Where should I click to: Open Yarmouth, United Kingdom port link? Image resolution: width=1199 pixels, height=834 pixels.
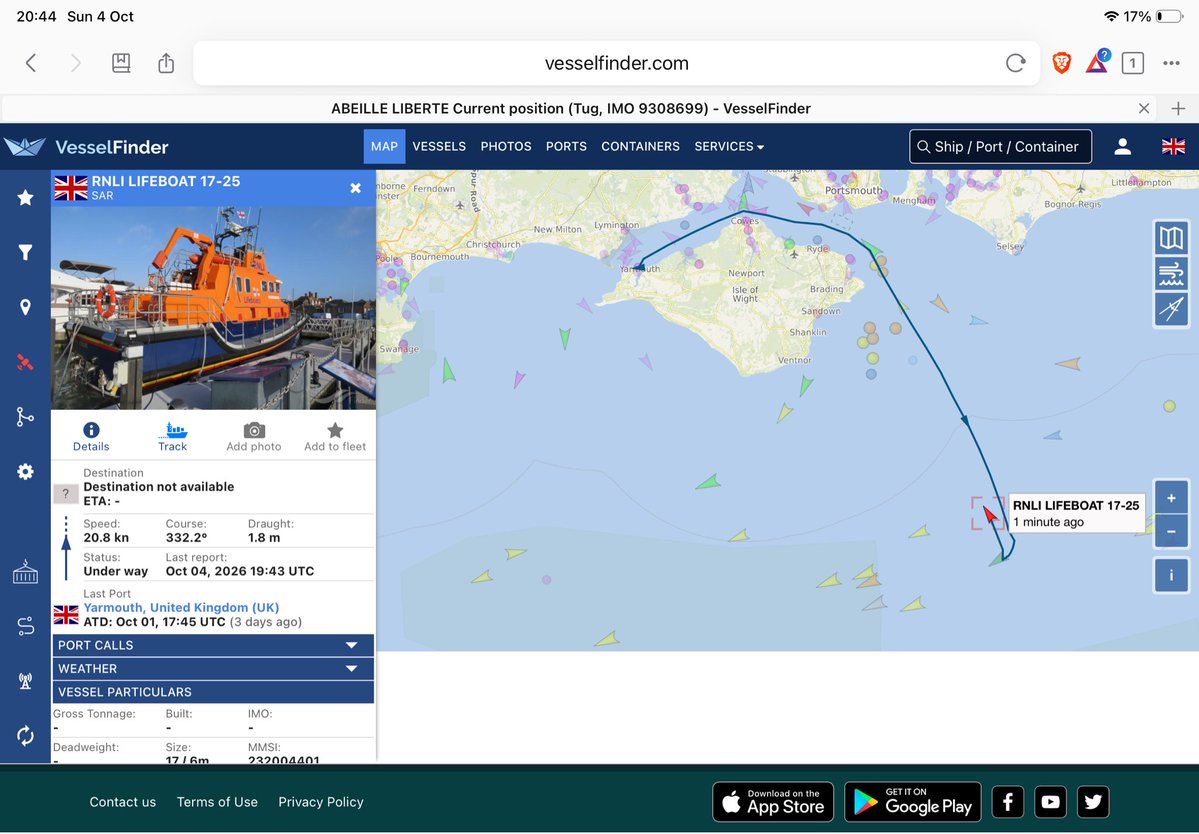tap(181, 608)
